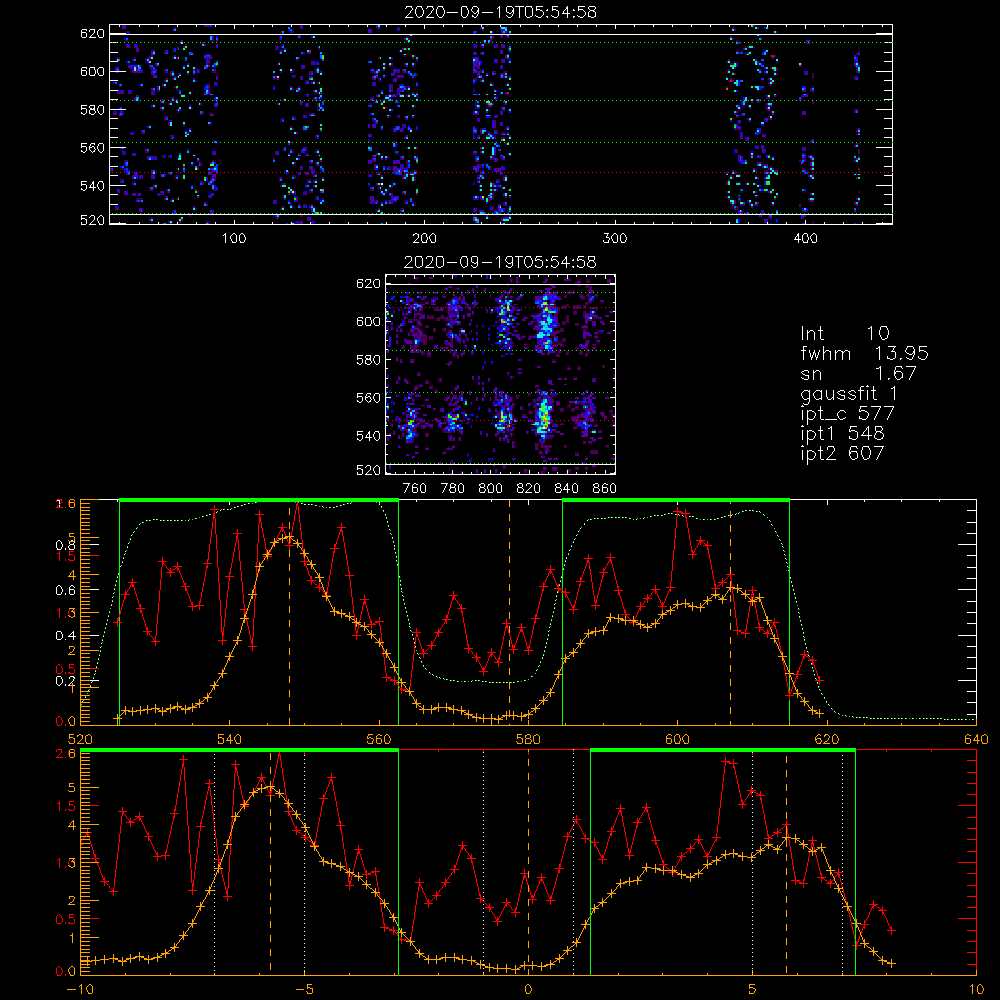Viewport: 1000px width, 1000px height.
Task: Click the right green bar atop bottom plot
Action: coord(723,751)
